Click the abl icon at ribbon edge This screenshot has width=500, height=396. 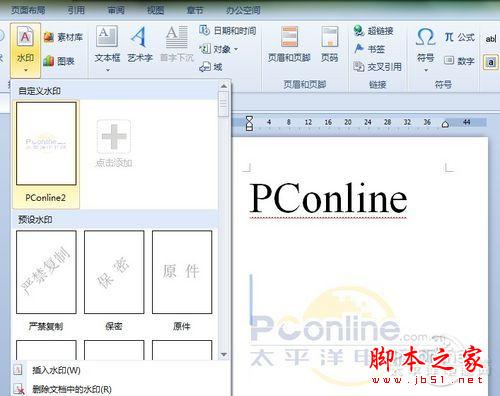490,39
